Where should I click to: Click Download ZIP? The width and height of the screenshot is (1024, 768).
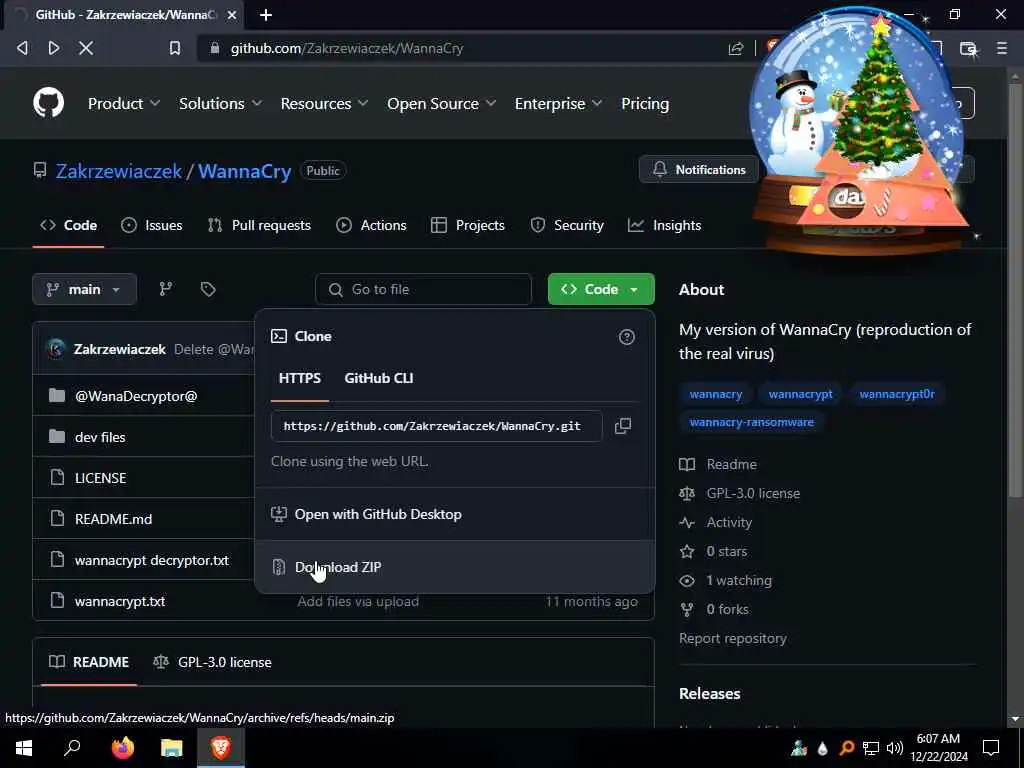point(454,567)
